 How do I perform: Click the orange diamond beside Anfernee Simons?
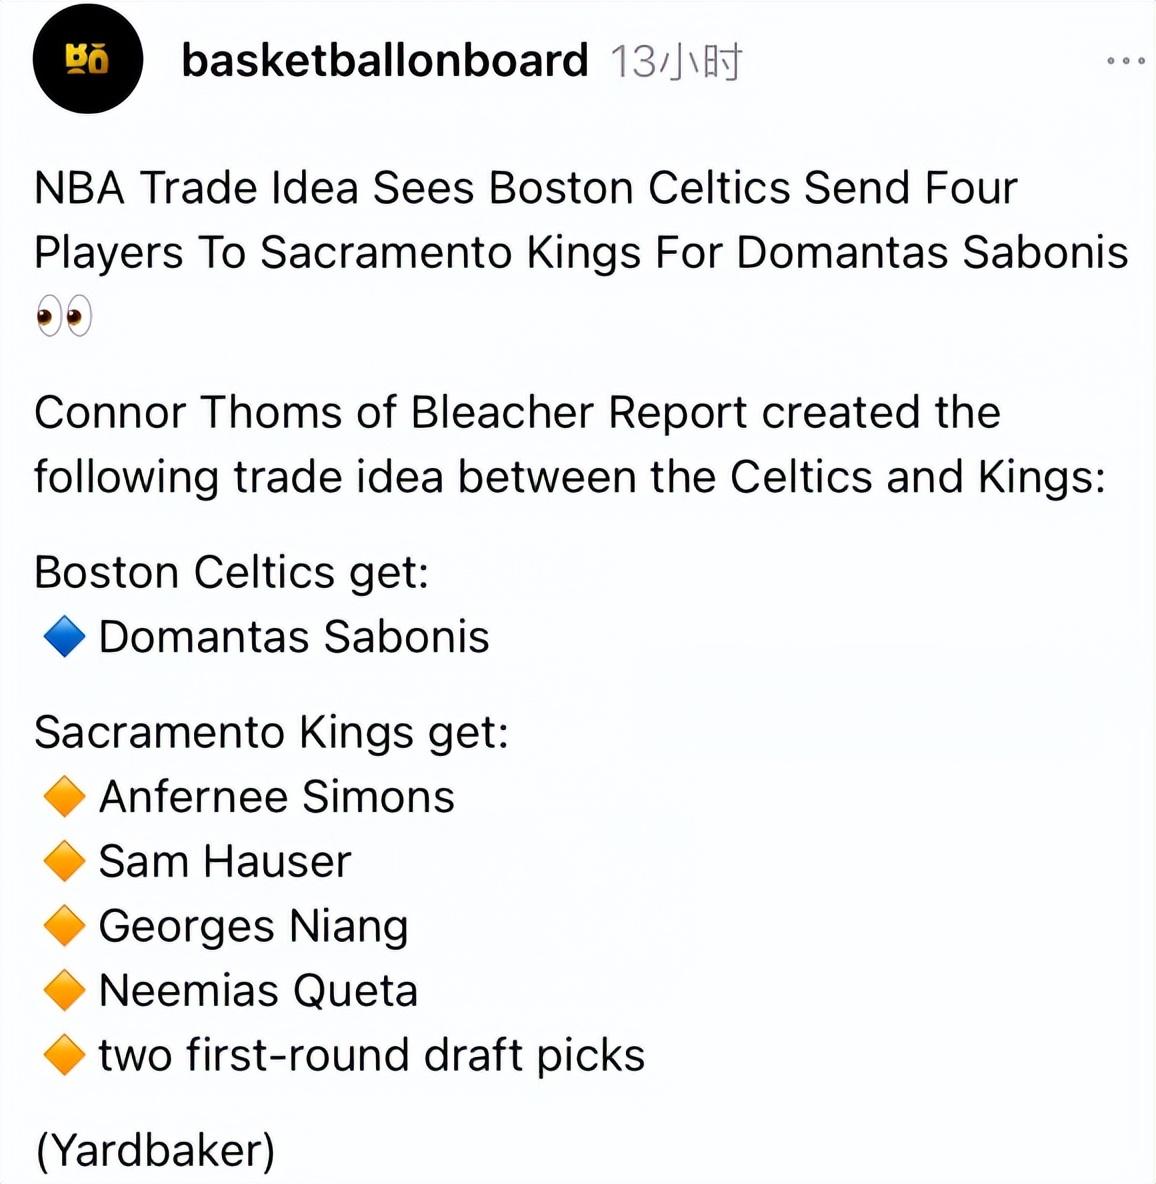64,797
